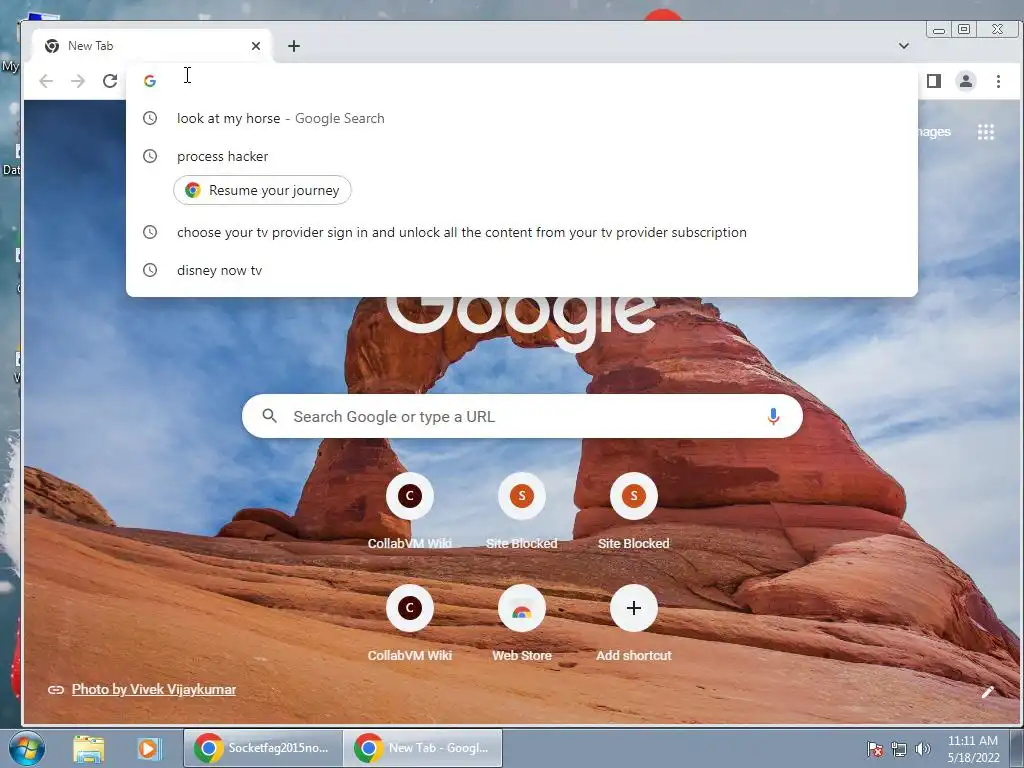Viewport: 1024px width, 768px height.
Task: Open the profile avatar icon
Action: [x=966, y=81]
